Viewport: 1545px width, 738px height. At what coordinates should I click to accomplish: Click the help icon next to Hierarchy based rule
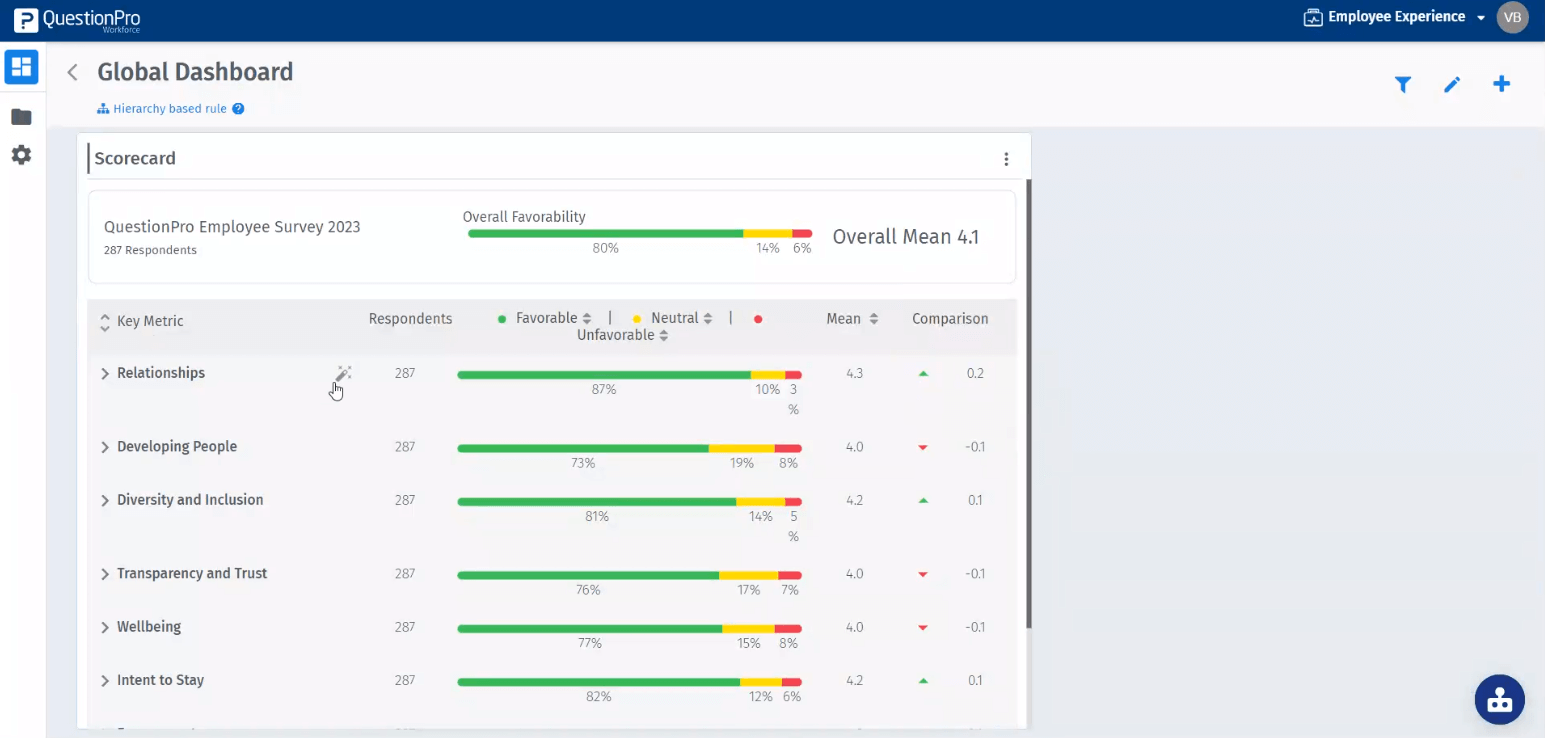(x=238, y=109)
